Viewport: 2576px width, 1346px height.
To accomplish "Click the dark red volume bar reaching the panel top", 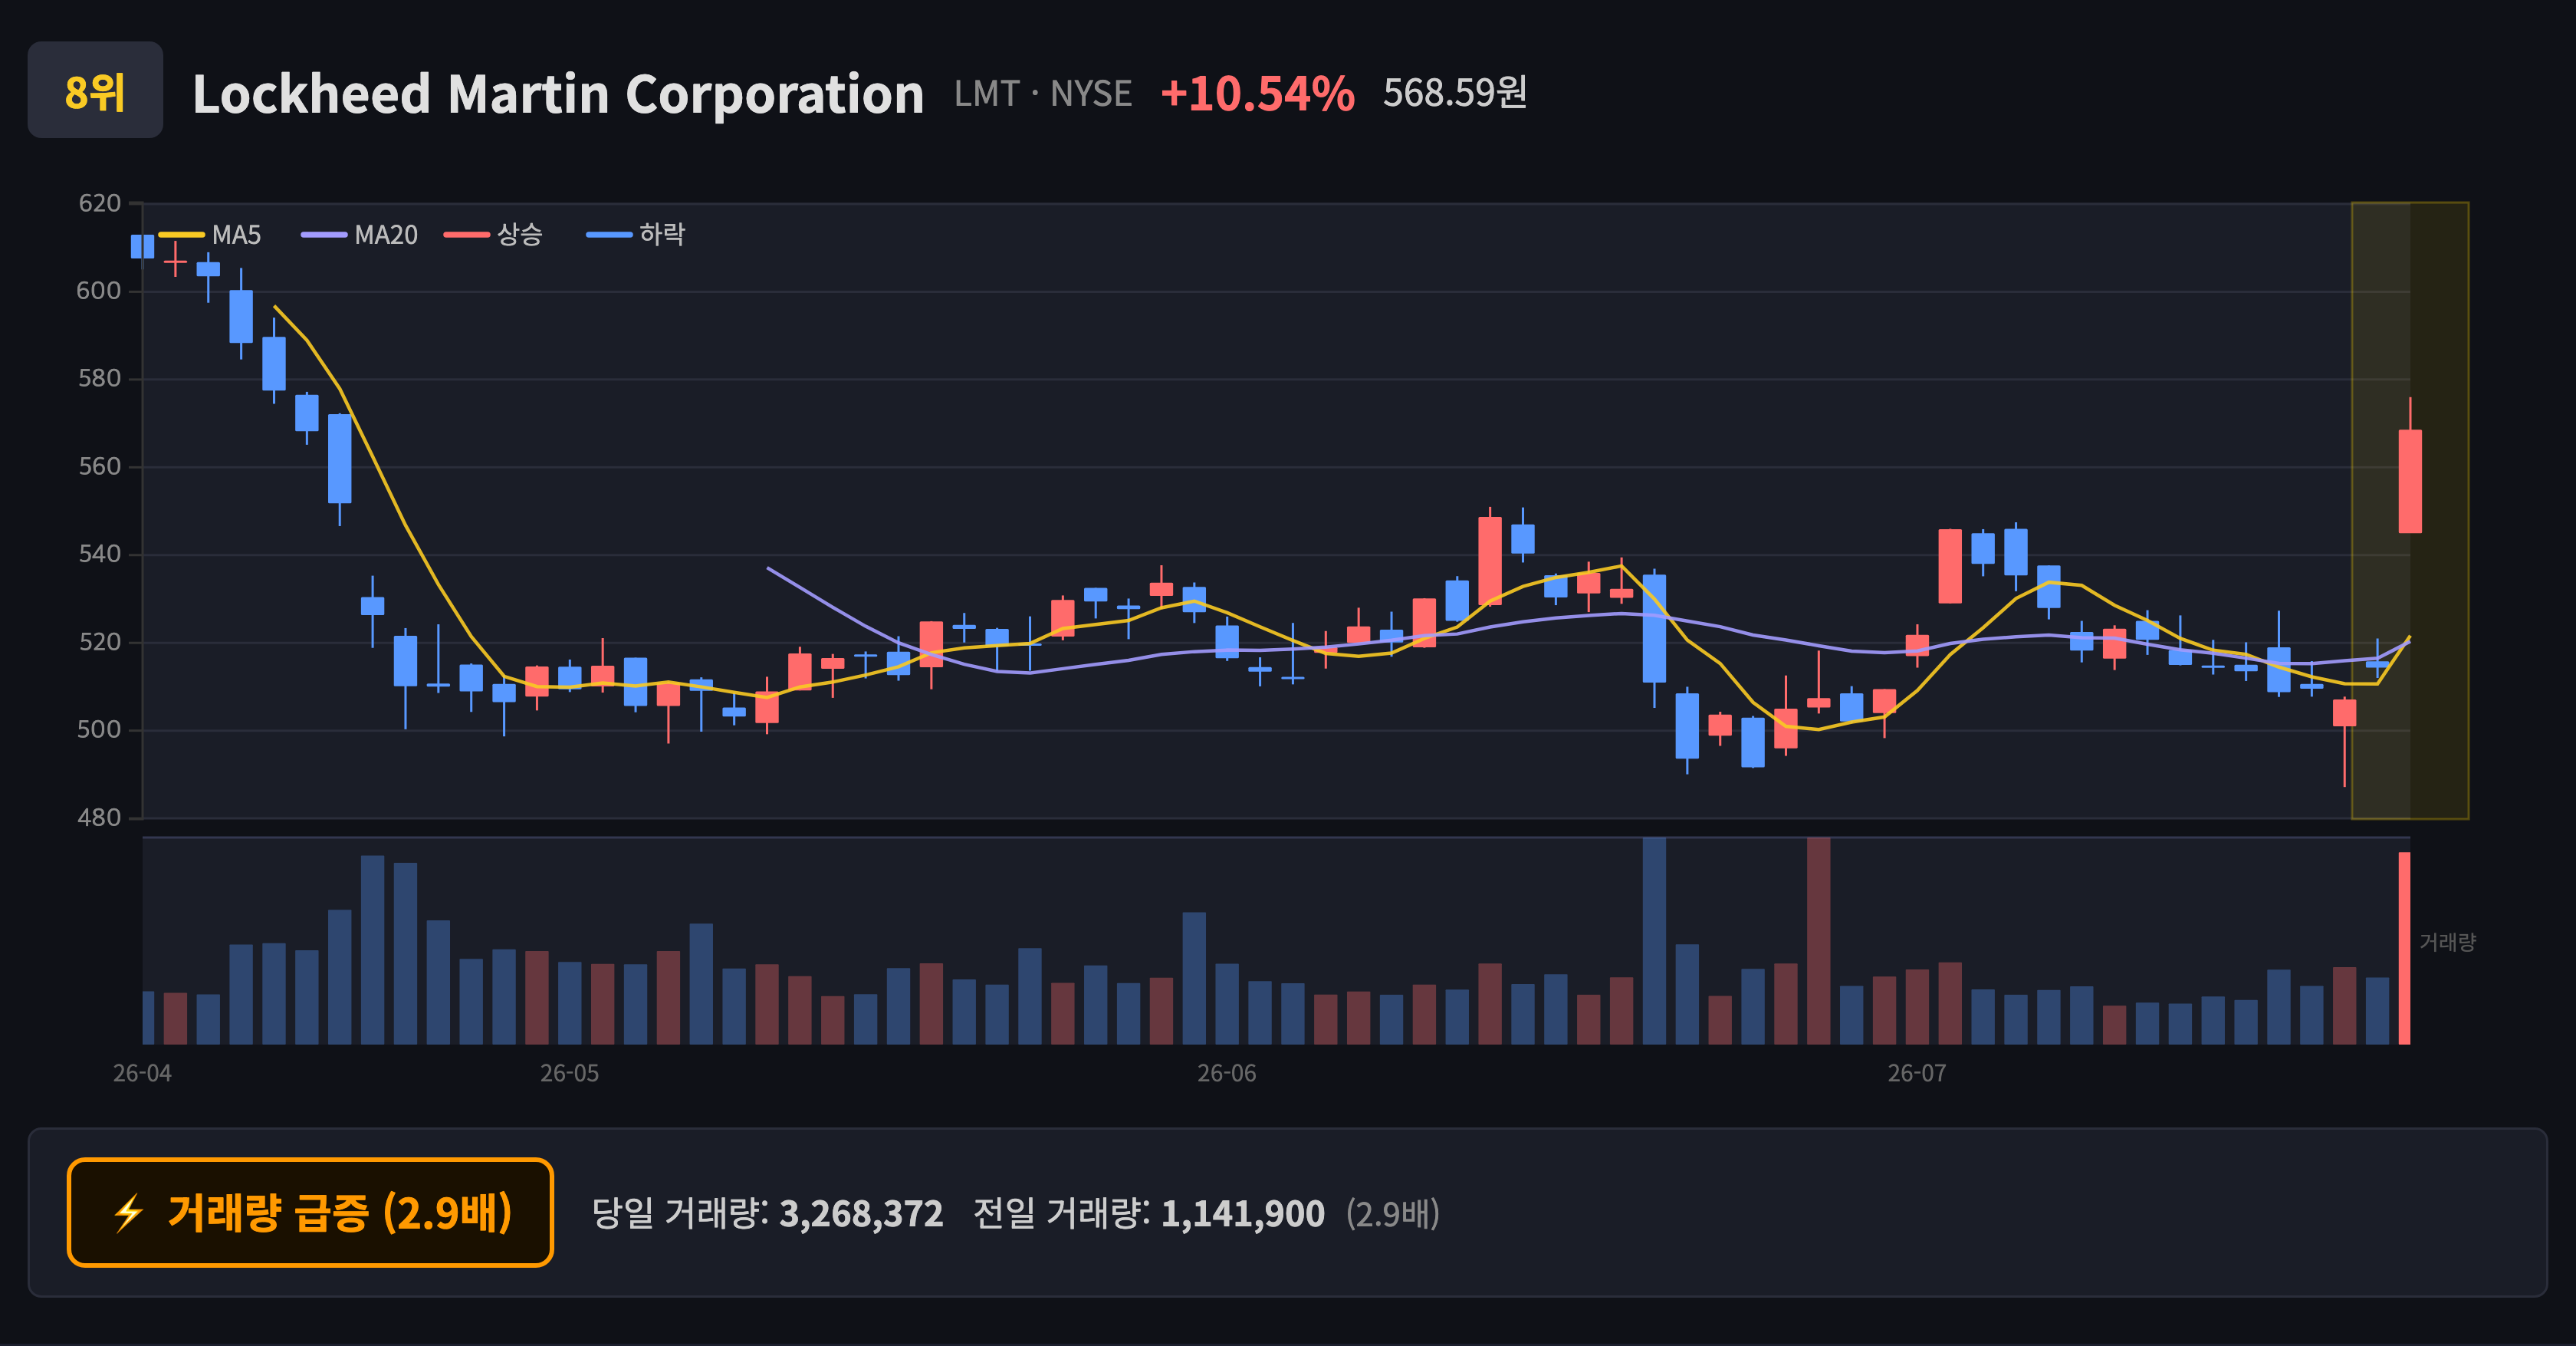I will click(x=1819, y=941).
